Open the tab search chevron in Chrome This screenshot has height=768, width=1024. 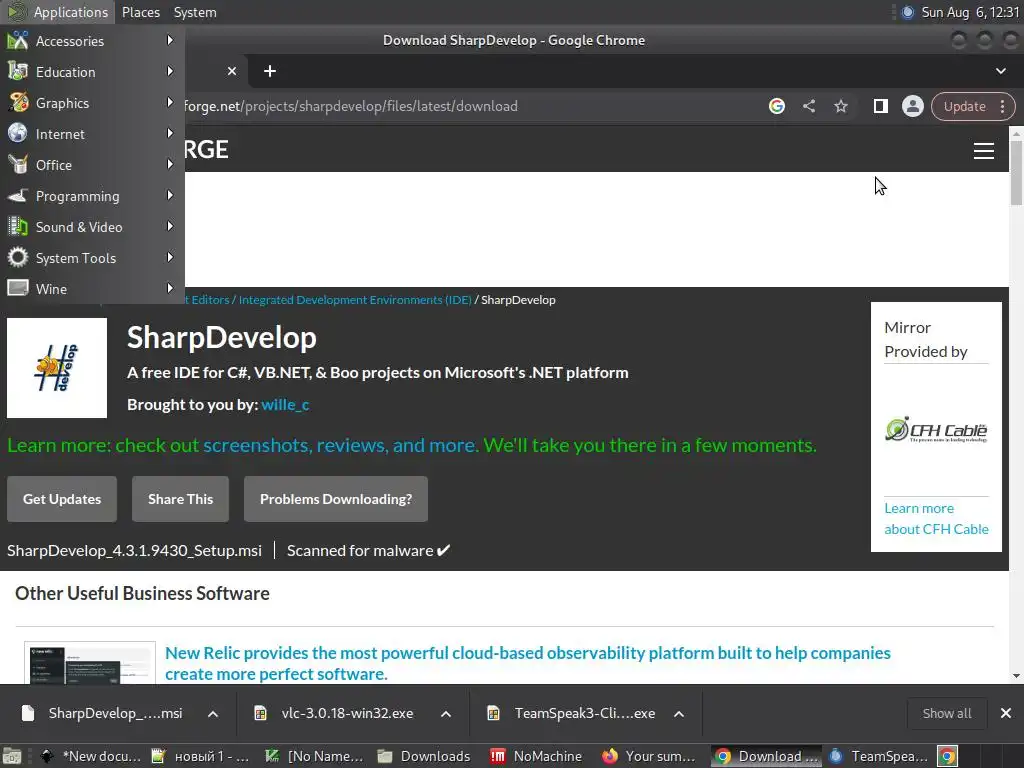point(1000,71)
